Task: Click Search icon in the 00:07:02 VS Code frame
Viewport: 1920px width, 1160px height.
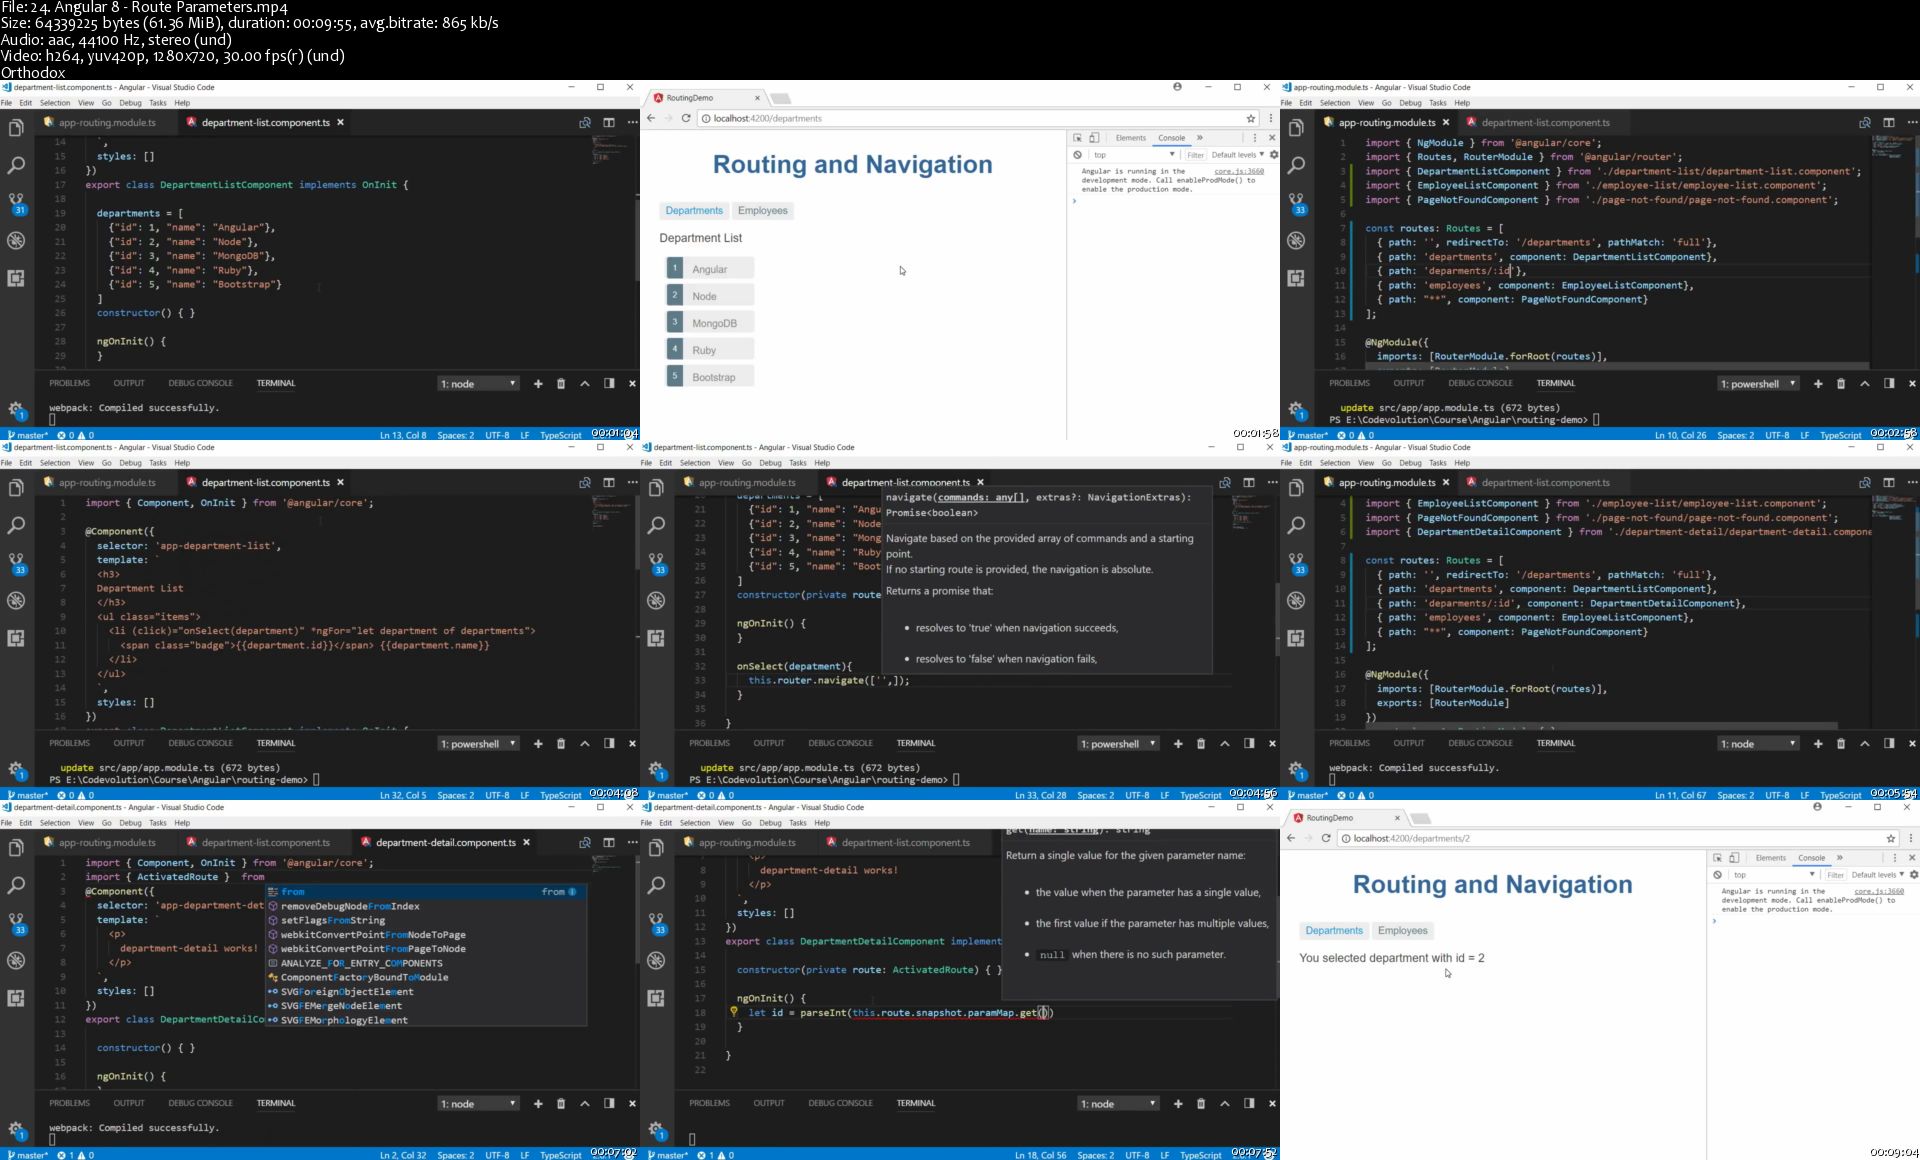Action: [x=16, y=885]
